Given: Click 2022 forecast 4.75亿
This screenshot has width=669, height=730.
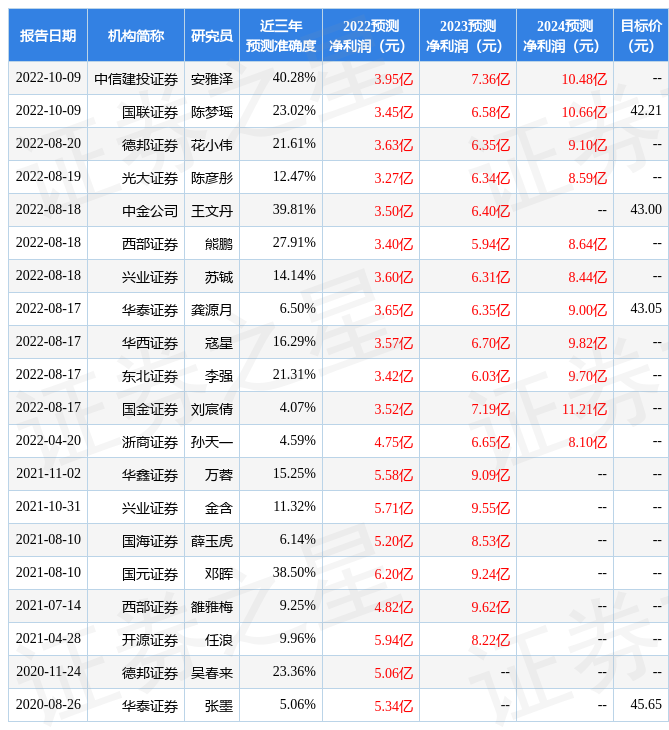Looking at the screenshot, I should pyautogui.click(x=394, y=443).
